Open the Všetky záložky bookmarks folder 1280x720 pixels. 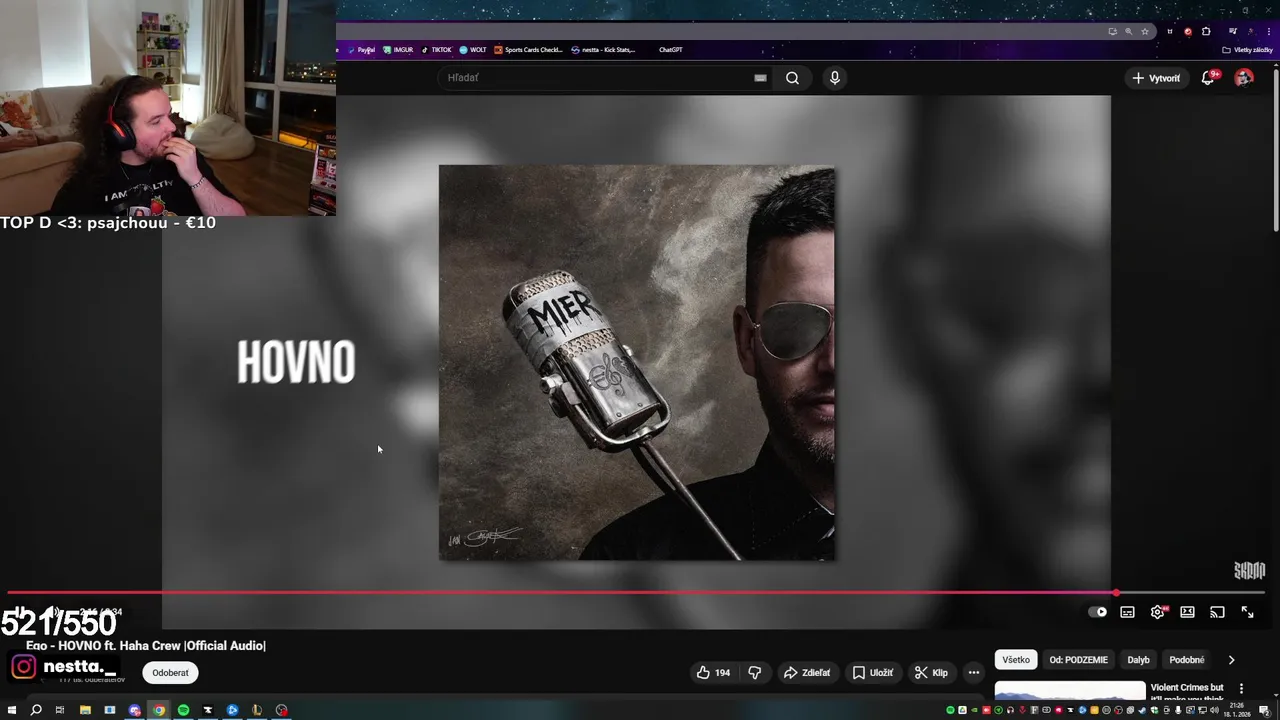[x=1247, y=49]
